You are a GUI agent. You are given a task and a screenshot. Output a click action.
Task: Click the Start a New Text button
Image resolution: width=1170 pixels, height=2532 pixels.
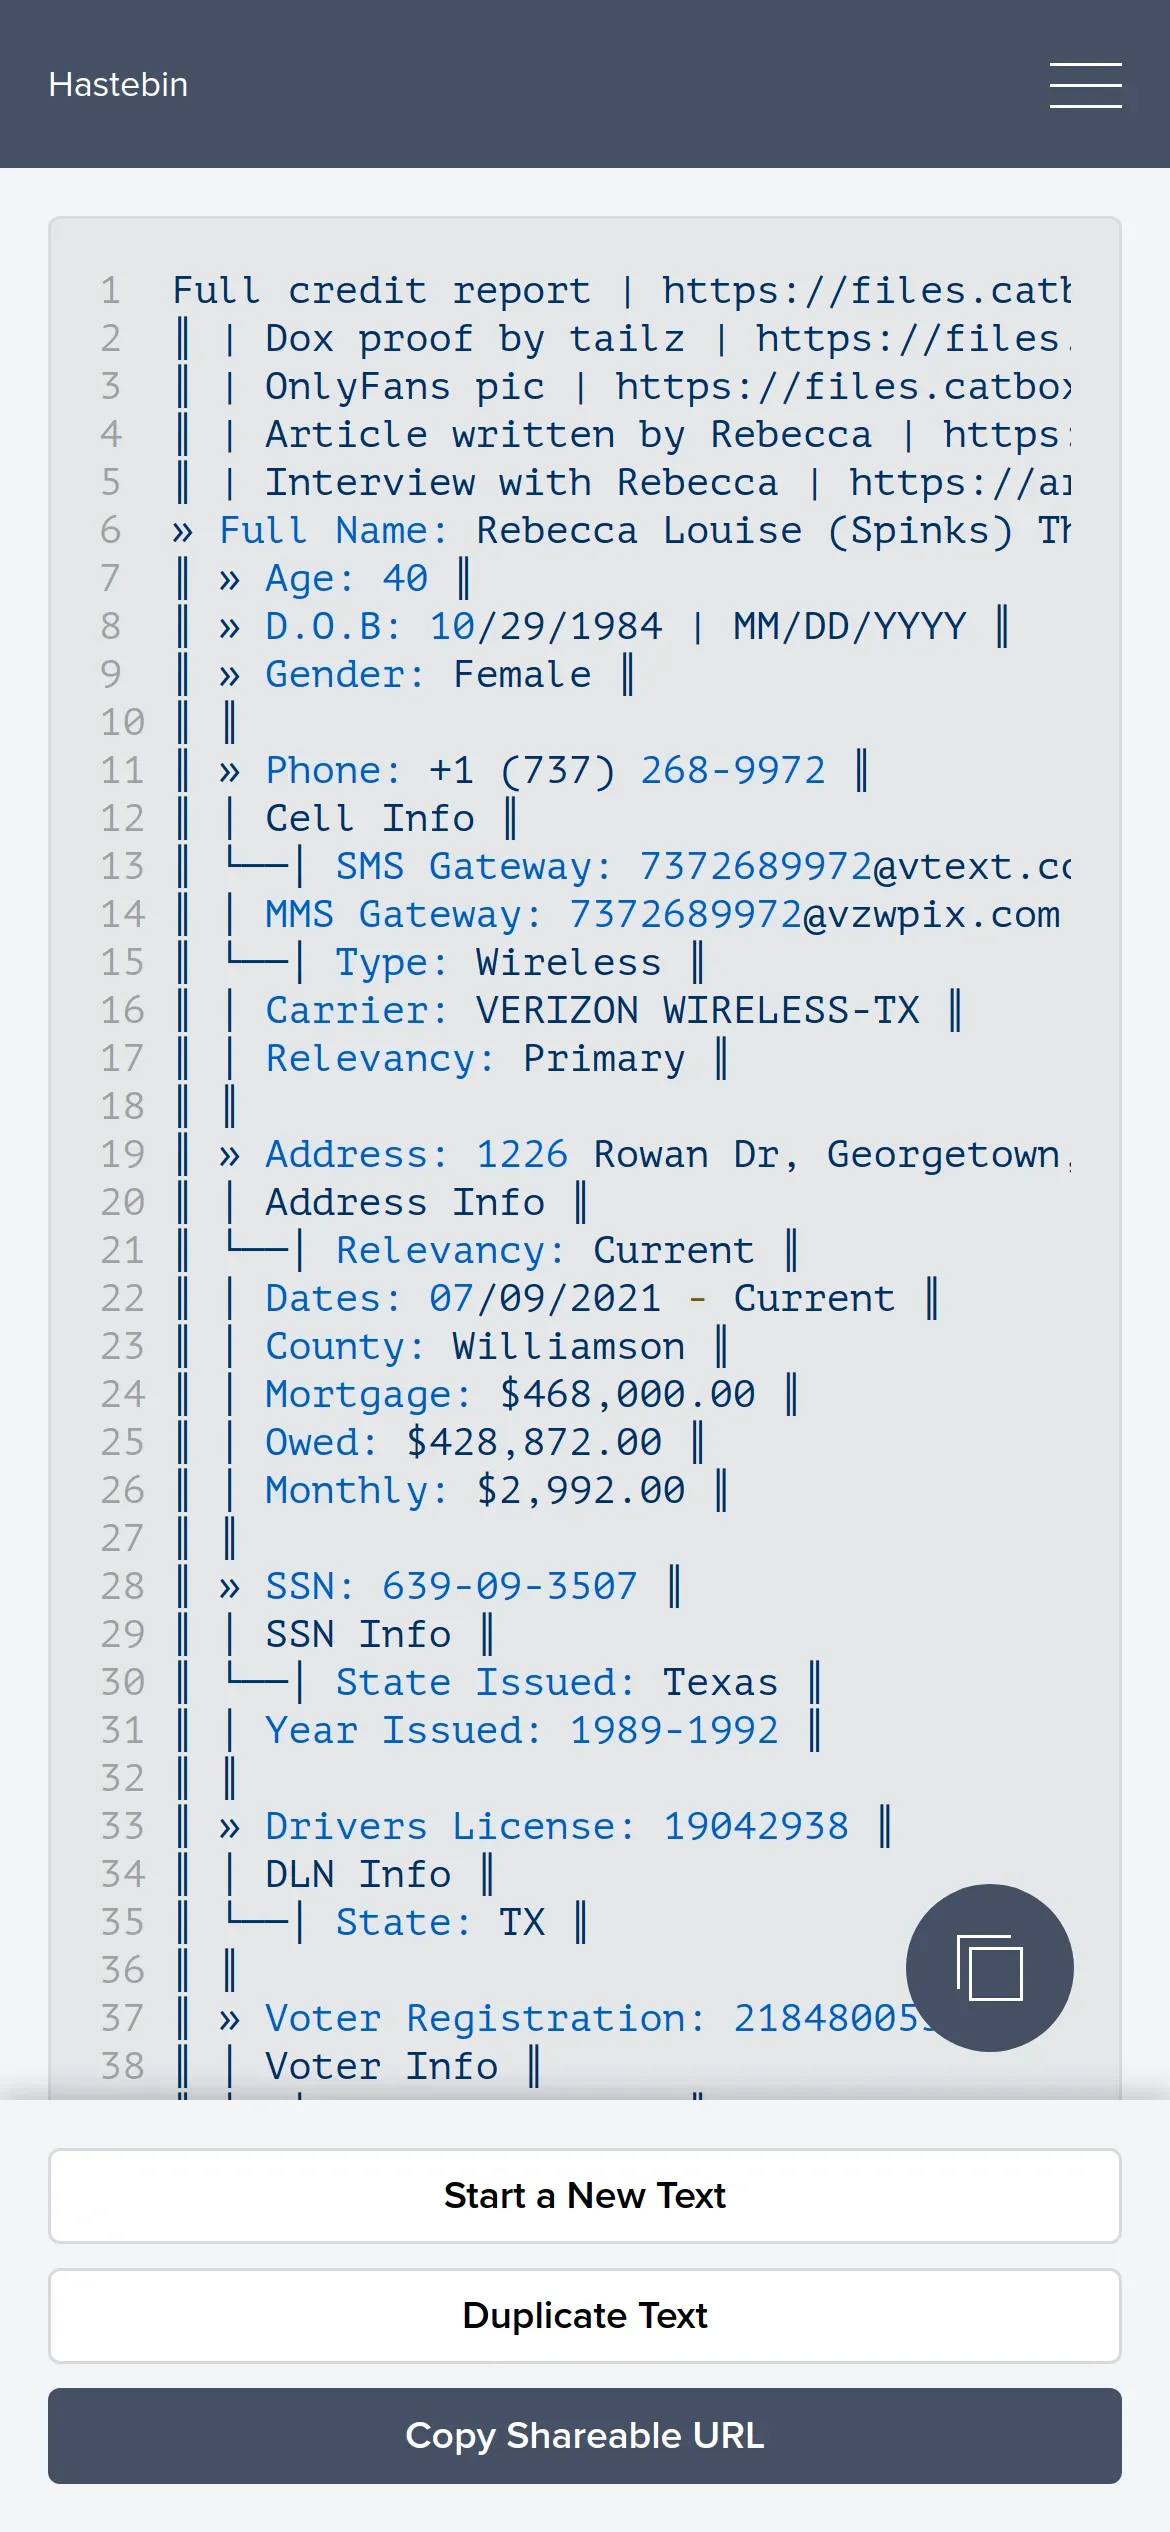(585, 2195)
